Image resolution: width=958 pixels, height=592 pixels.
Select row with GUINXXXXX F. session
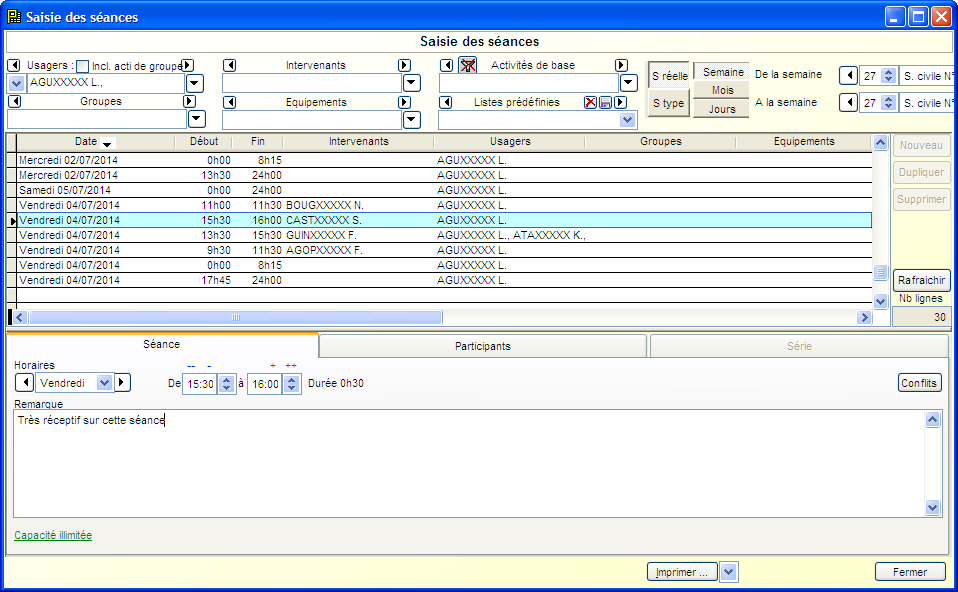click(444, 235)
